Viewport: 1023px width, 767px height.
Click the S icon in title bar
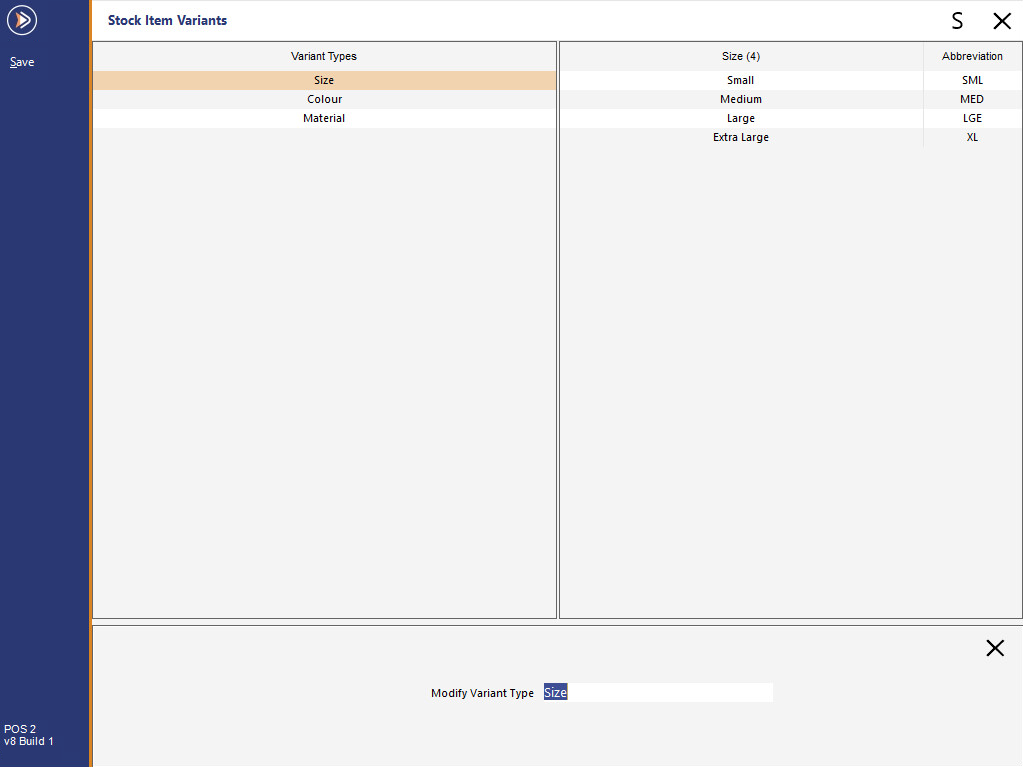957,21
